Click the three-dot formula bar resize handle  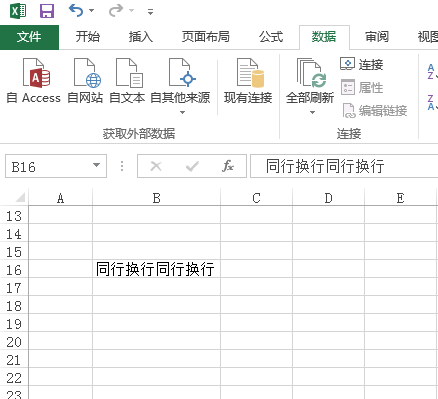click(122, 166)
